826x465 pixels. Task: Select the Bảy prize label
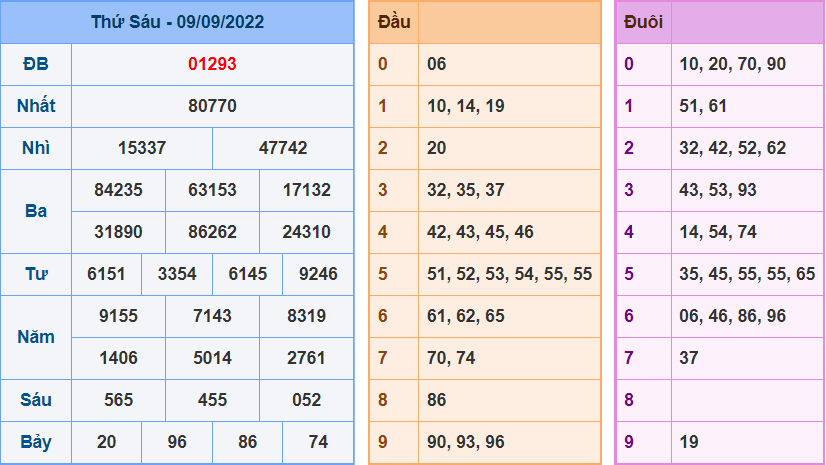[x=36, y=442]
